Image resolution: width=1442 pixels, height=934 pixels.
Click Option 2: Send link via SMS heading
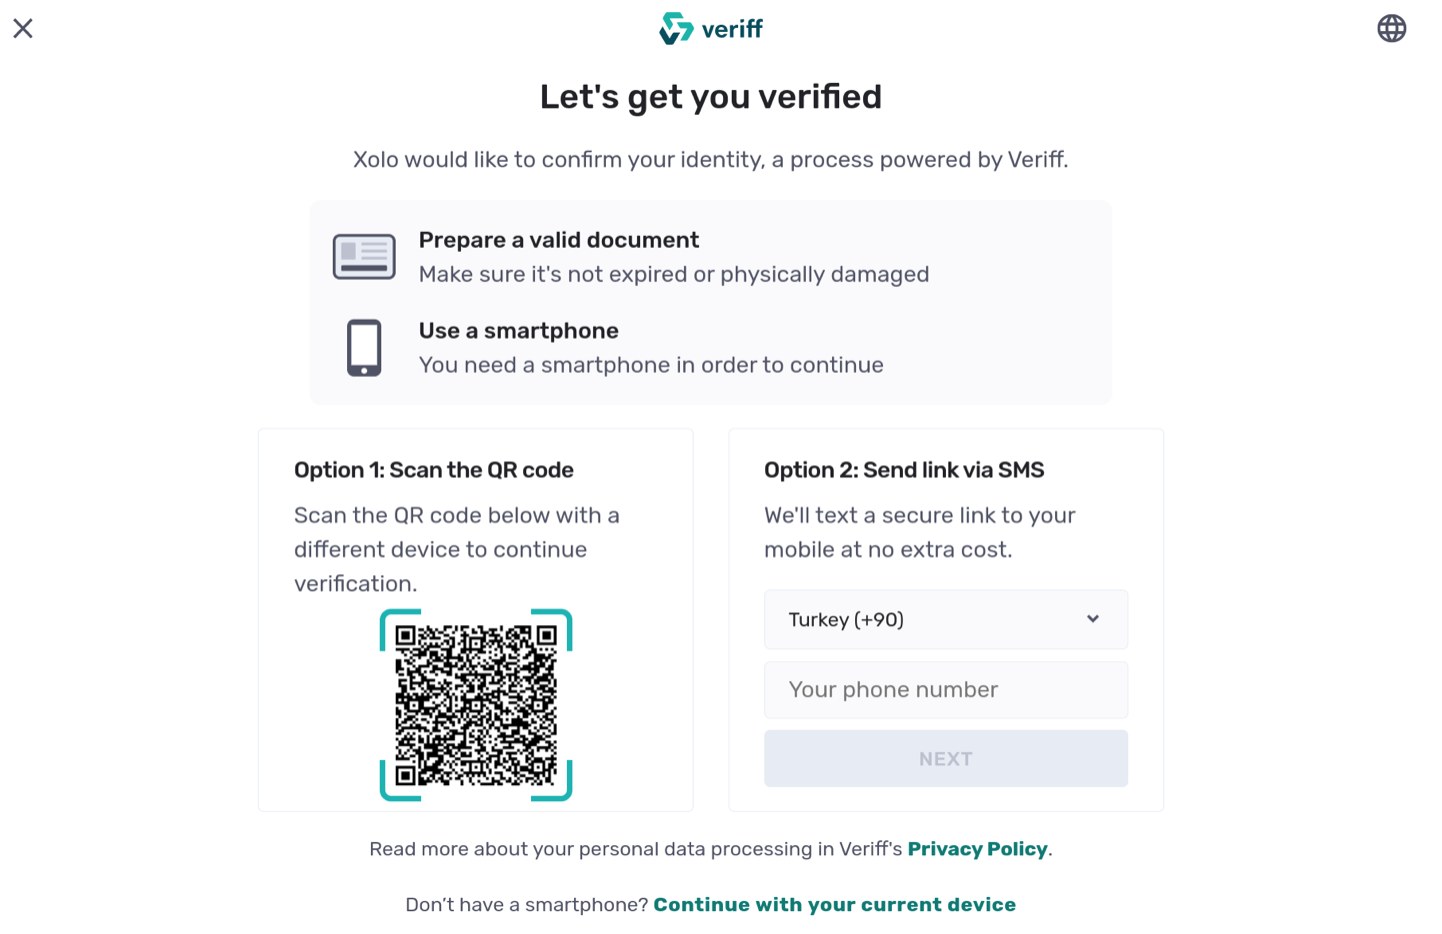(x=904, y=470)
